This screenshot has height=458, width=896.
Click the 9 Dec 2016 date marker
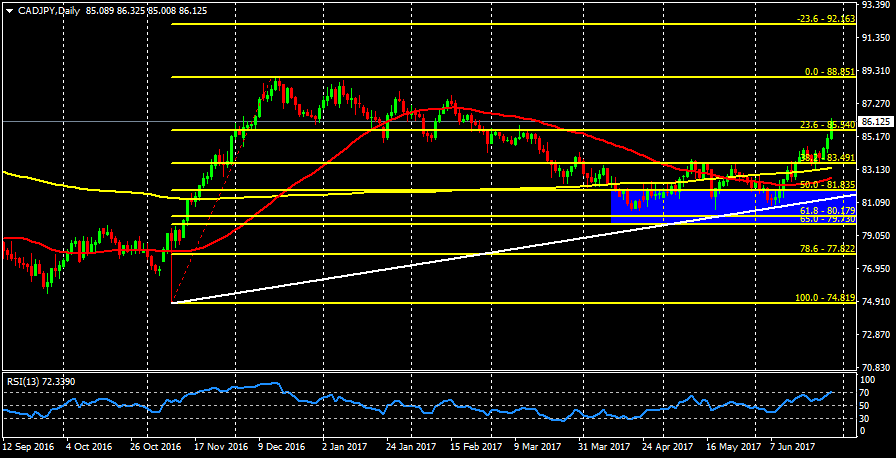pyautogui.click(x=283, y=447)
